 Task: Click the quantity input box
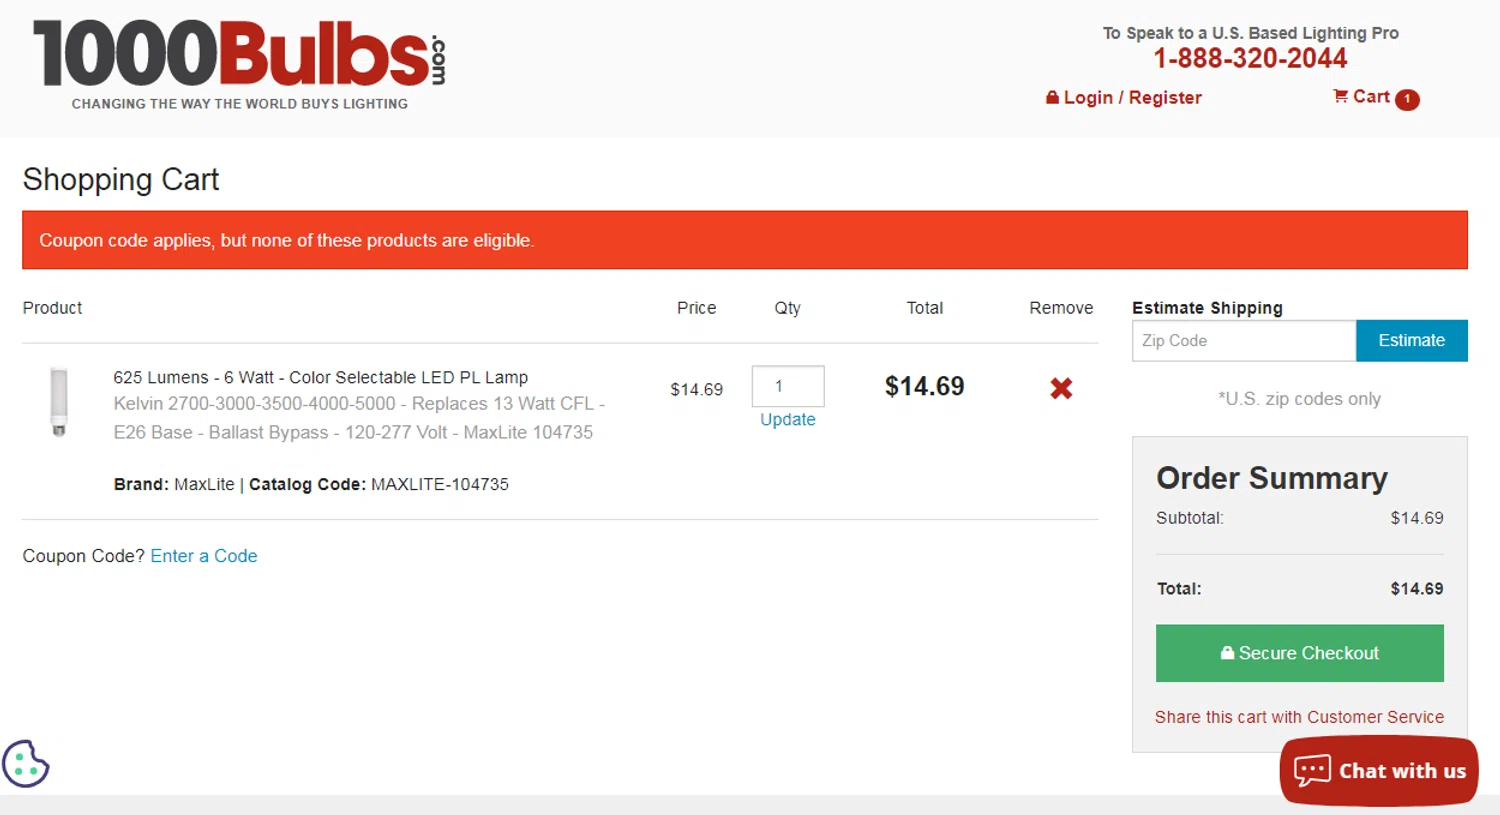point(788,386)
